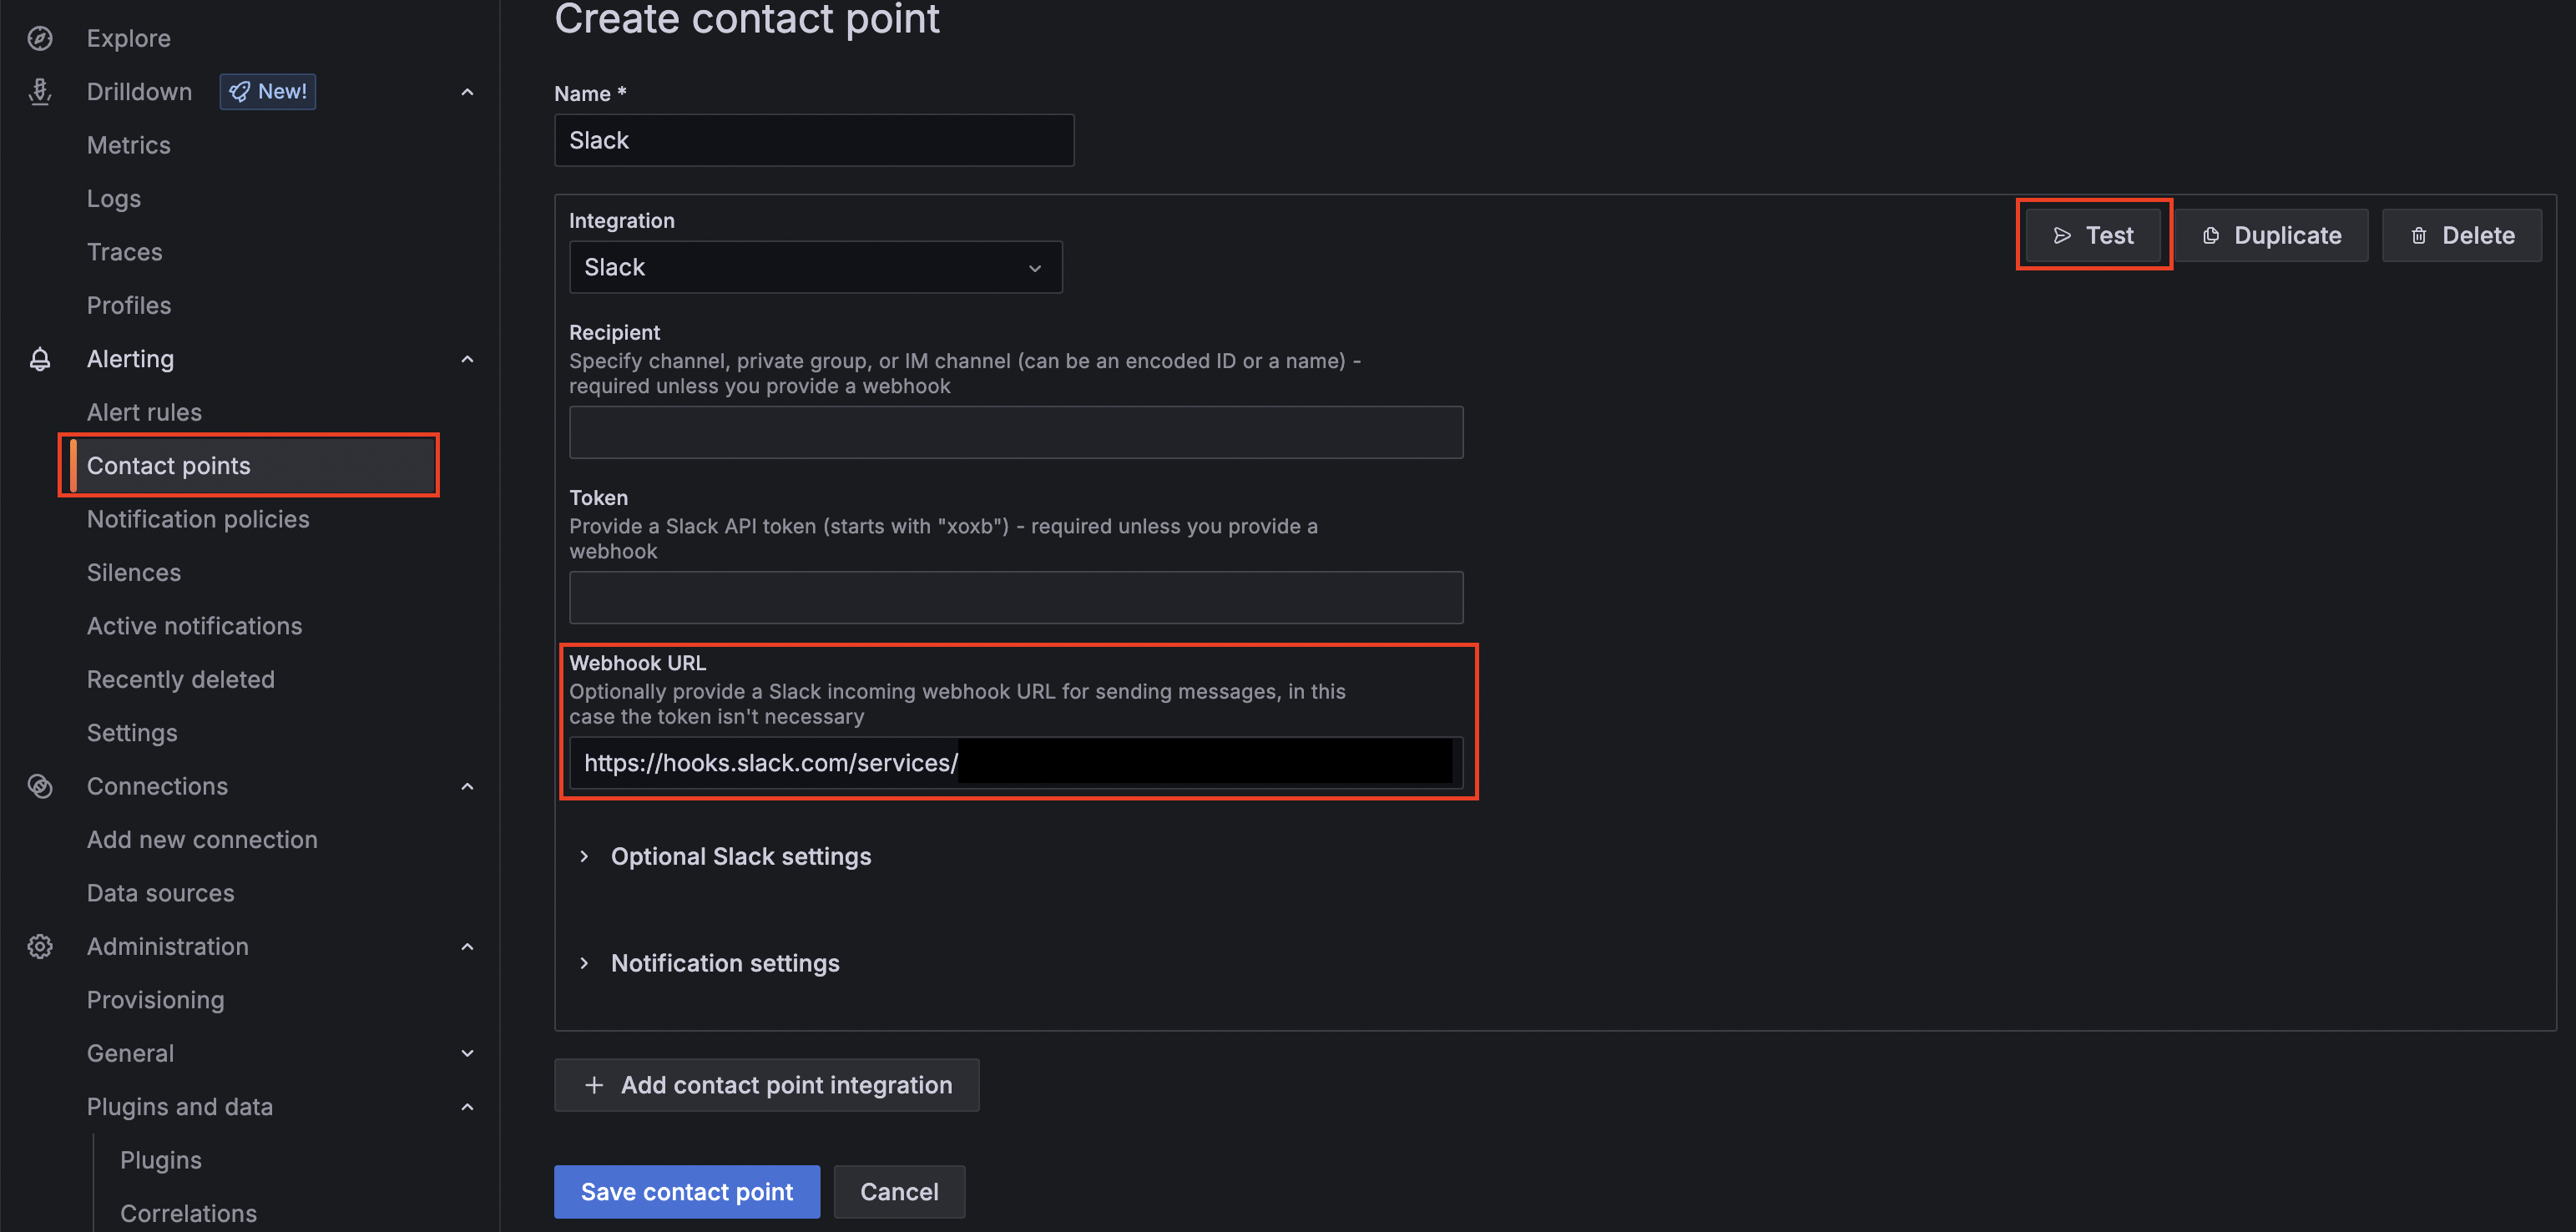2576x1232 pixels.
Task: Open Silences page
Action: click(x=133, y=572)
